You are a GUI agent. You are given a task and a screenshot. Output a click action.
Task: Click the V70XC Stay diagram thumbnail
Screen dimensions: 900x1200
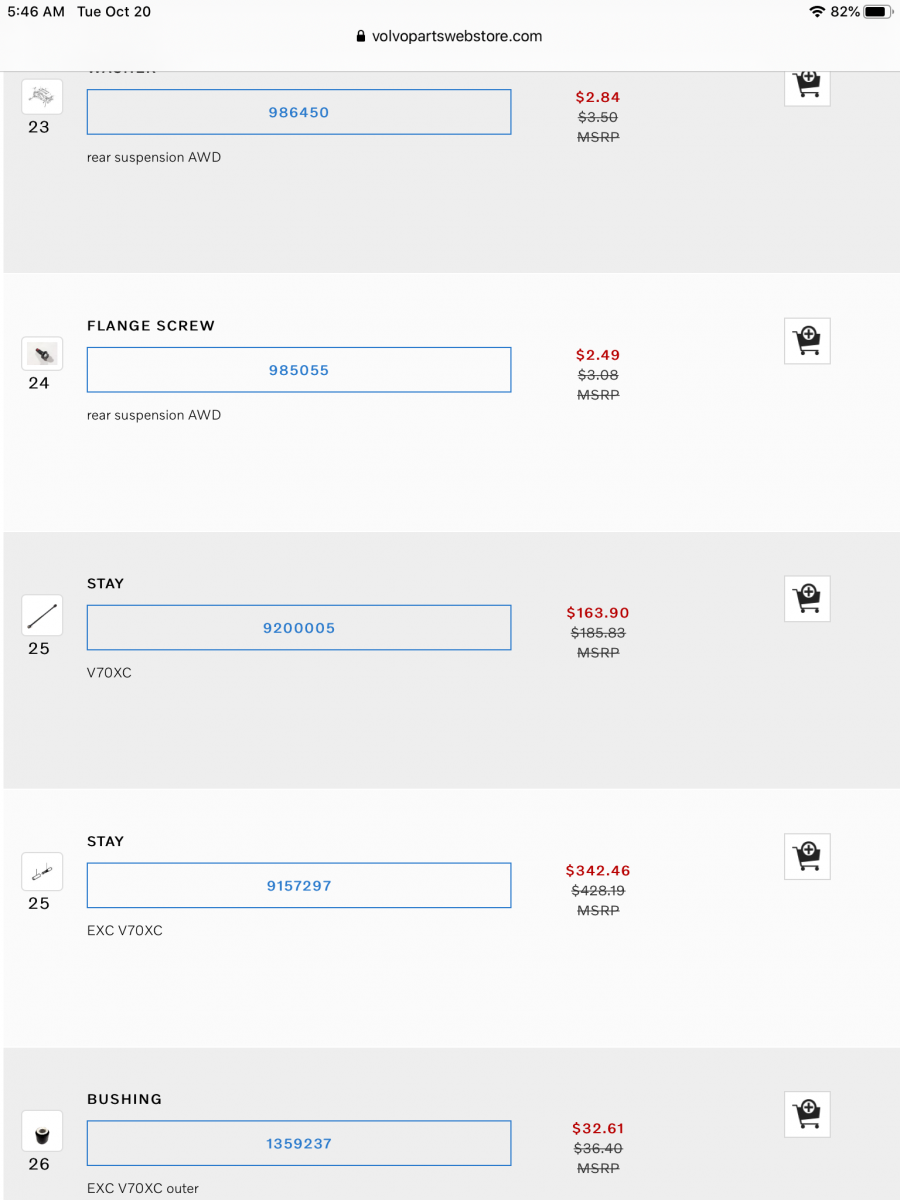point(41,615)
